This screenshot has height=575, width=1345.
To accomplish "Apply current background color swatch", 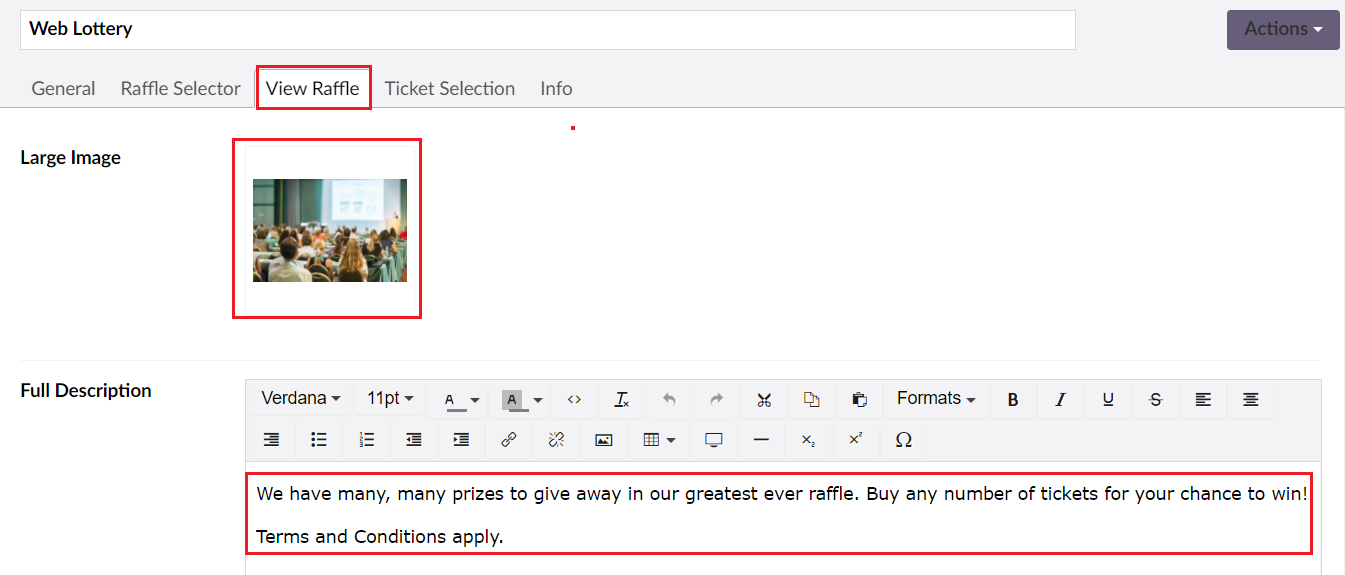I will pos(512,400).
